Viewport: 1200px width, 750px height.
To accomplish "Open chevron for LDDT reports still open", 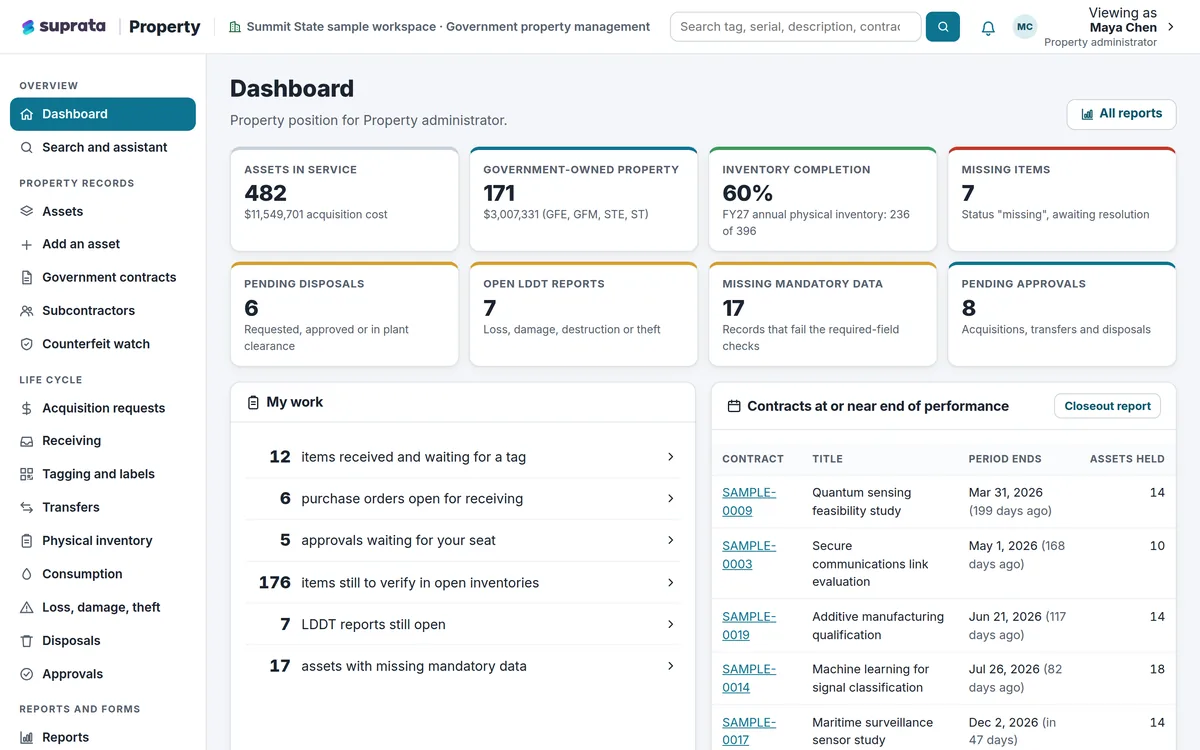I will pyautogui.click(x=671, y=624).
